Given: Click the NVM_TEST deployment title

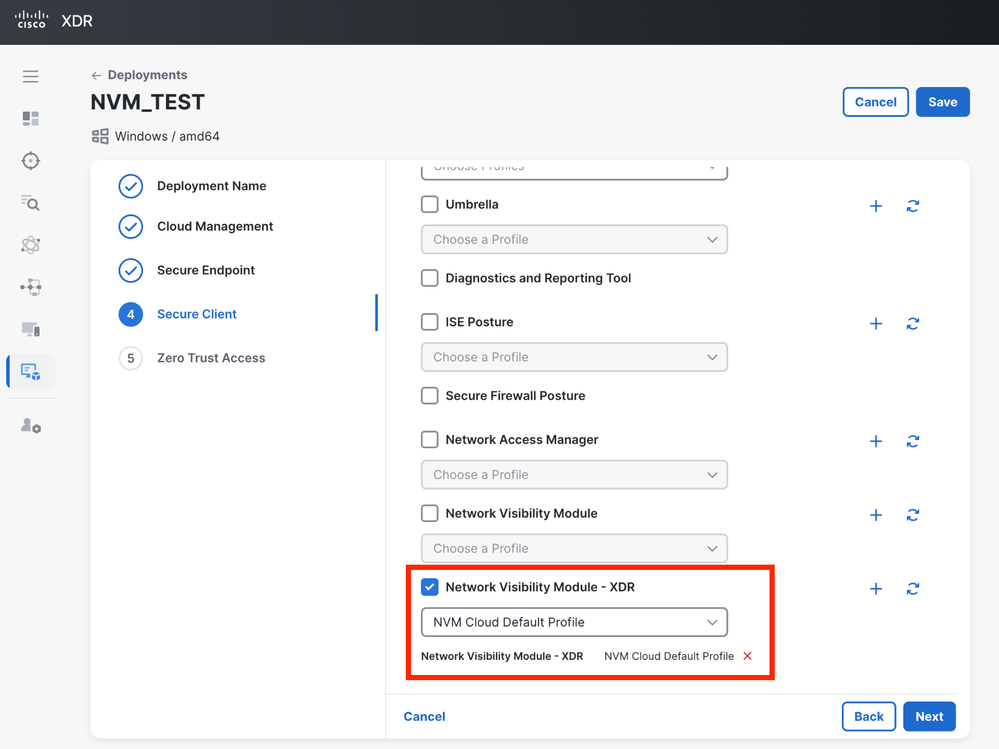Looking at the screenshot, I should click(x=147, y=102).
